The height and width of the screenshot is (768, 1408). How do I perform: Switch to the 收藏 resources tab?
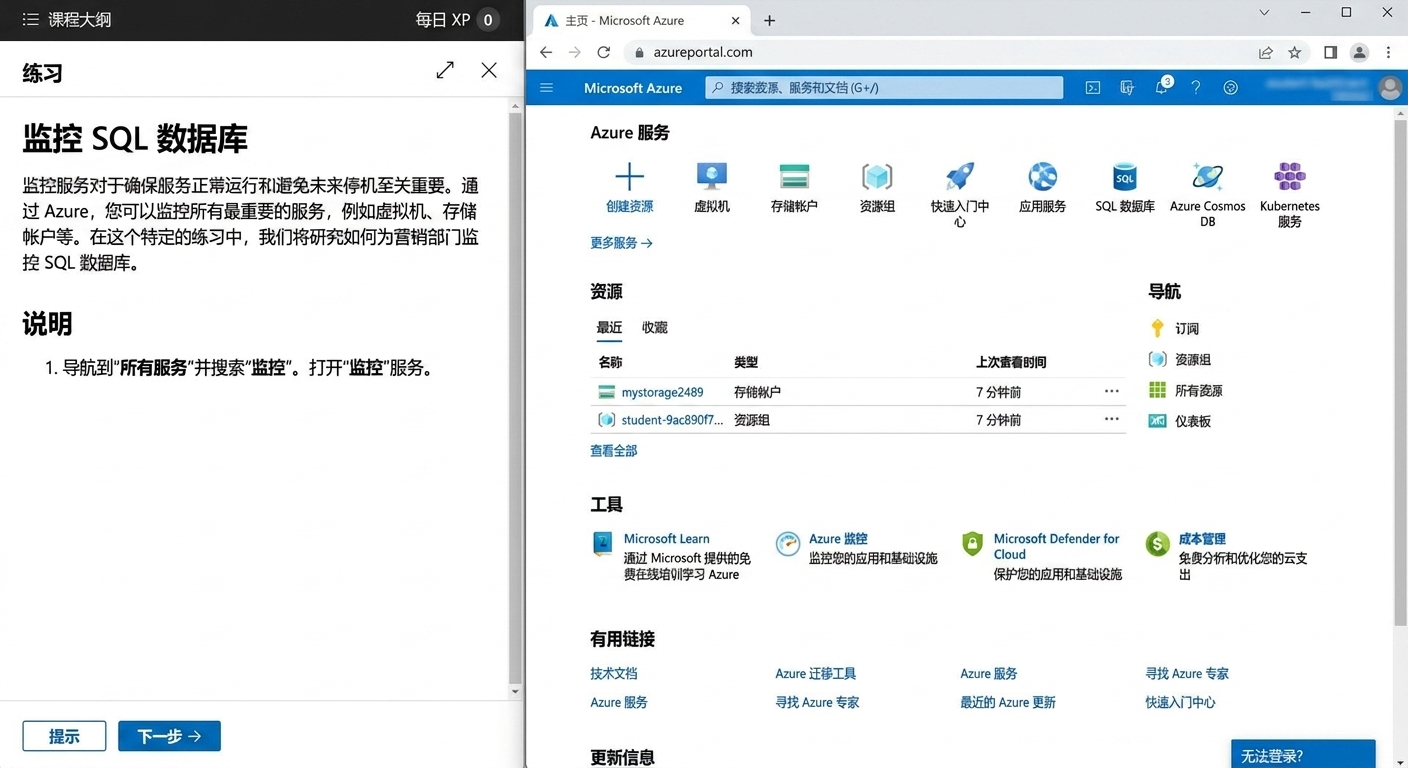pos(654,327)
